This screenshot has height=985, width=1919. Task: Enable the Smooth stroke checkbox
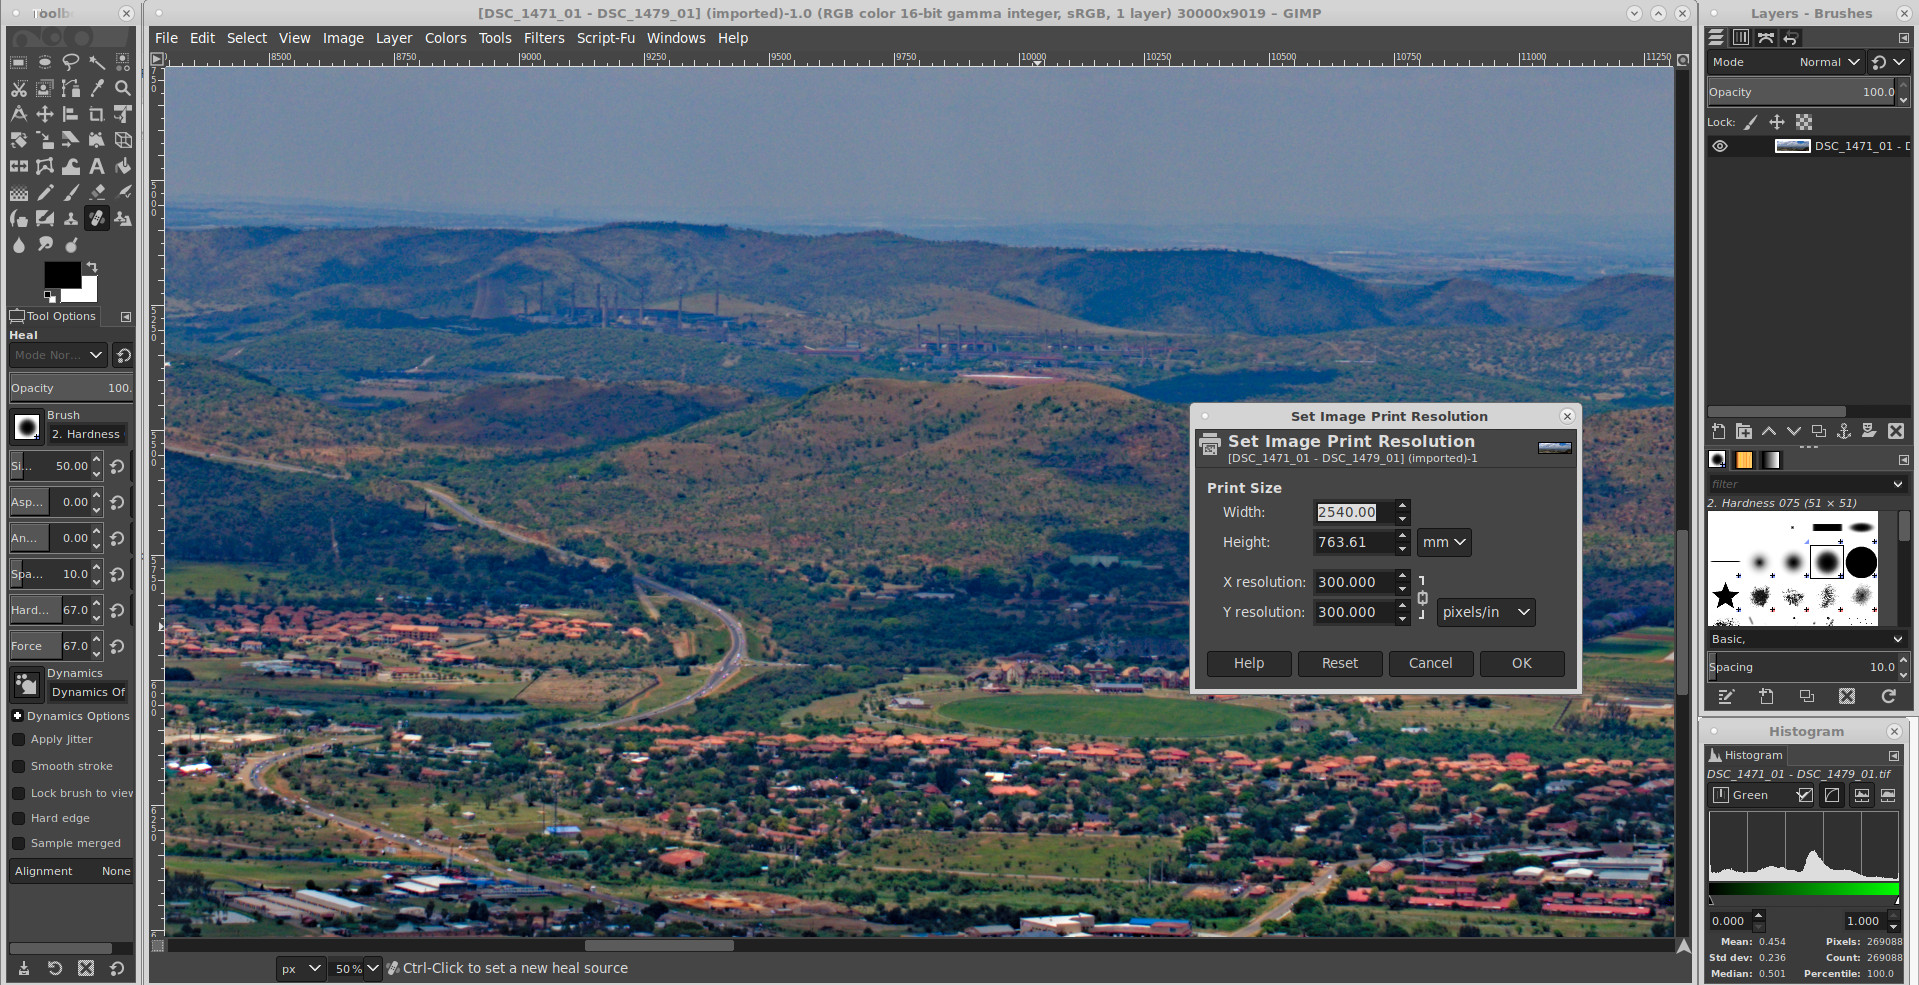(19, 766)
